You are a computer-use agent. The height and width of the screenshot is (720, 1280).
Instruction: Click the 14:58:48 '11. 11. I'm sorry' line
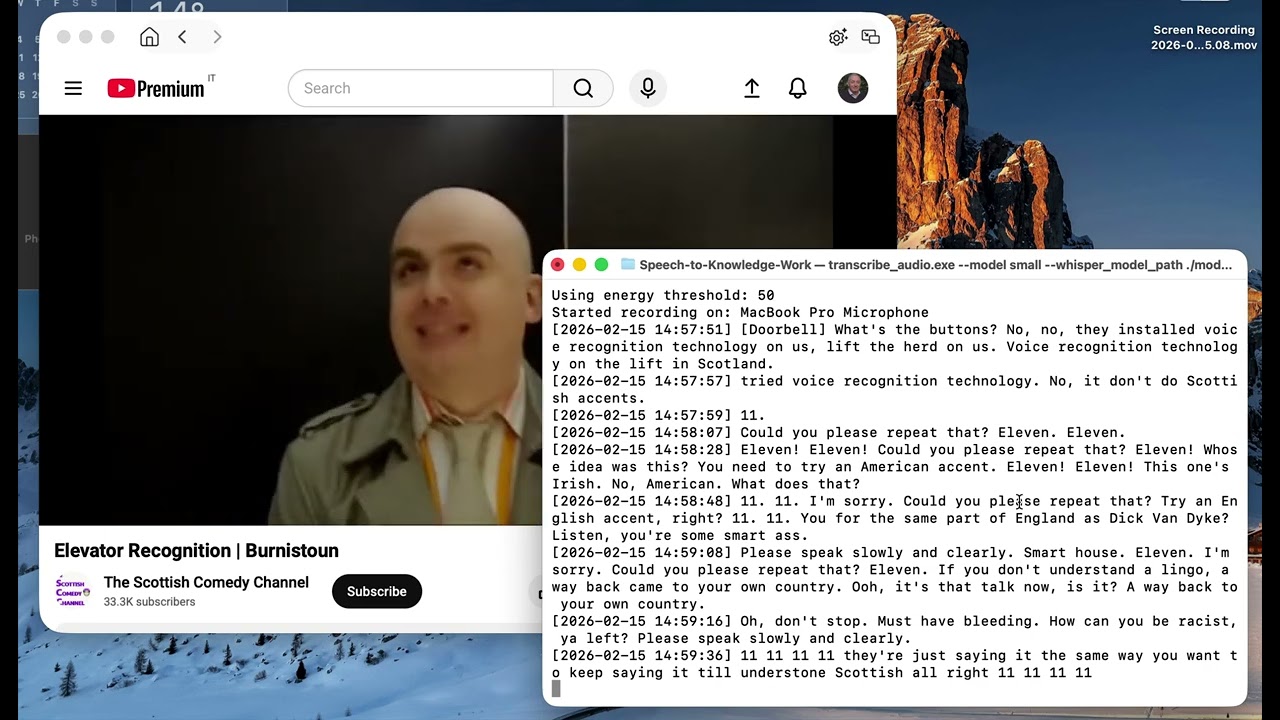895,518
